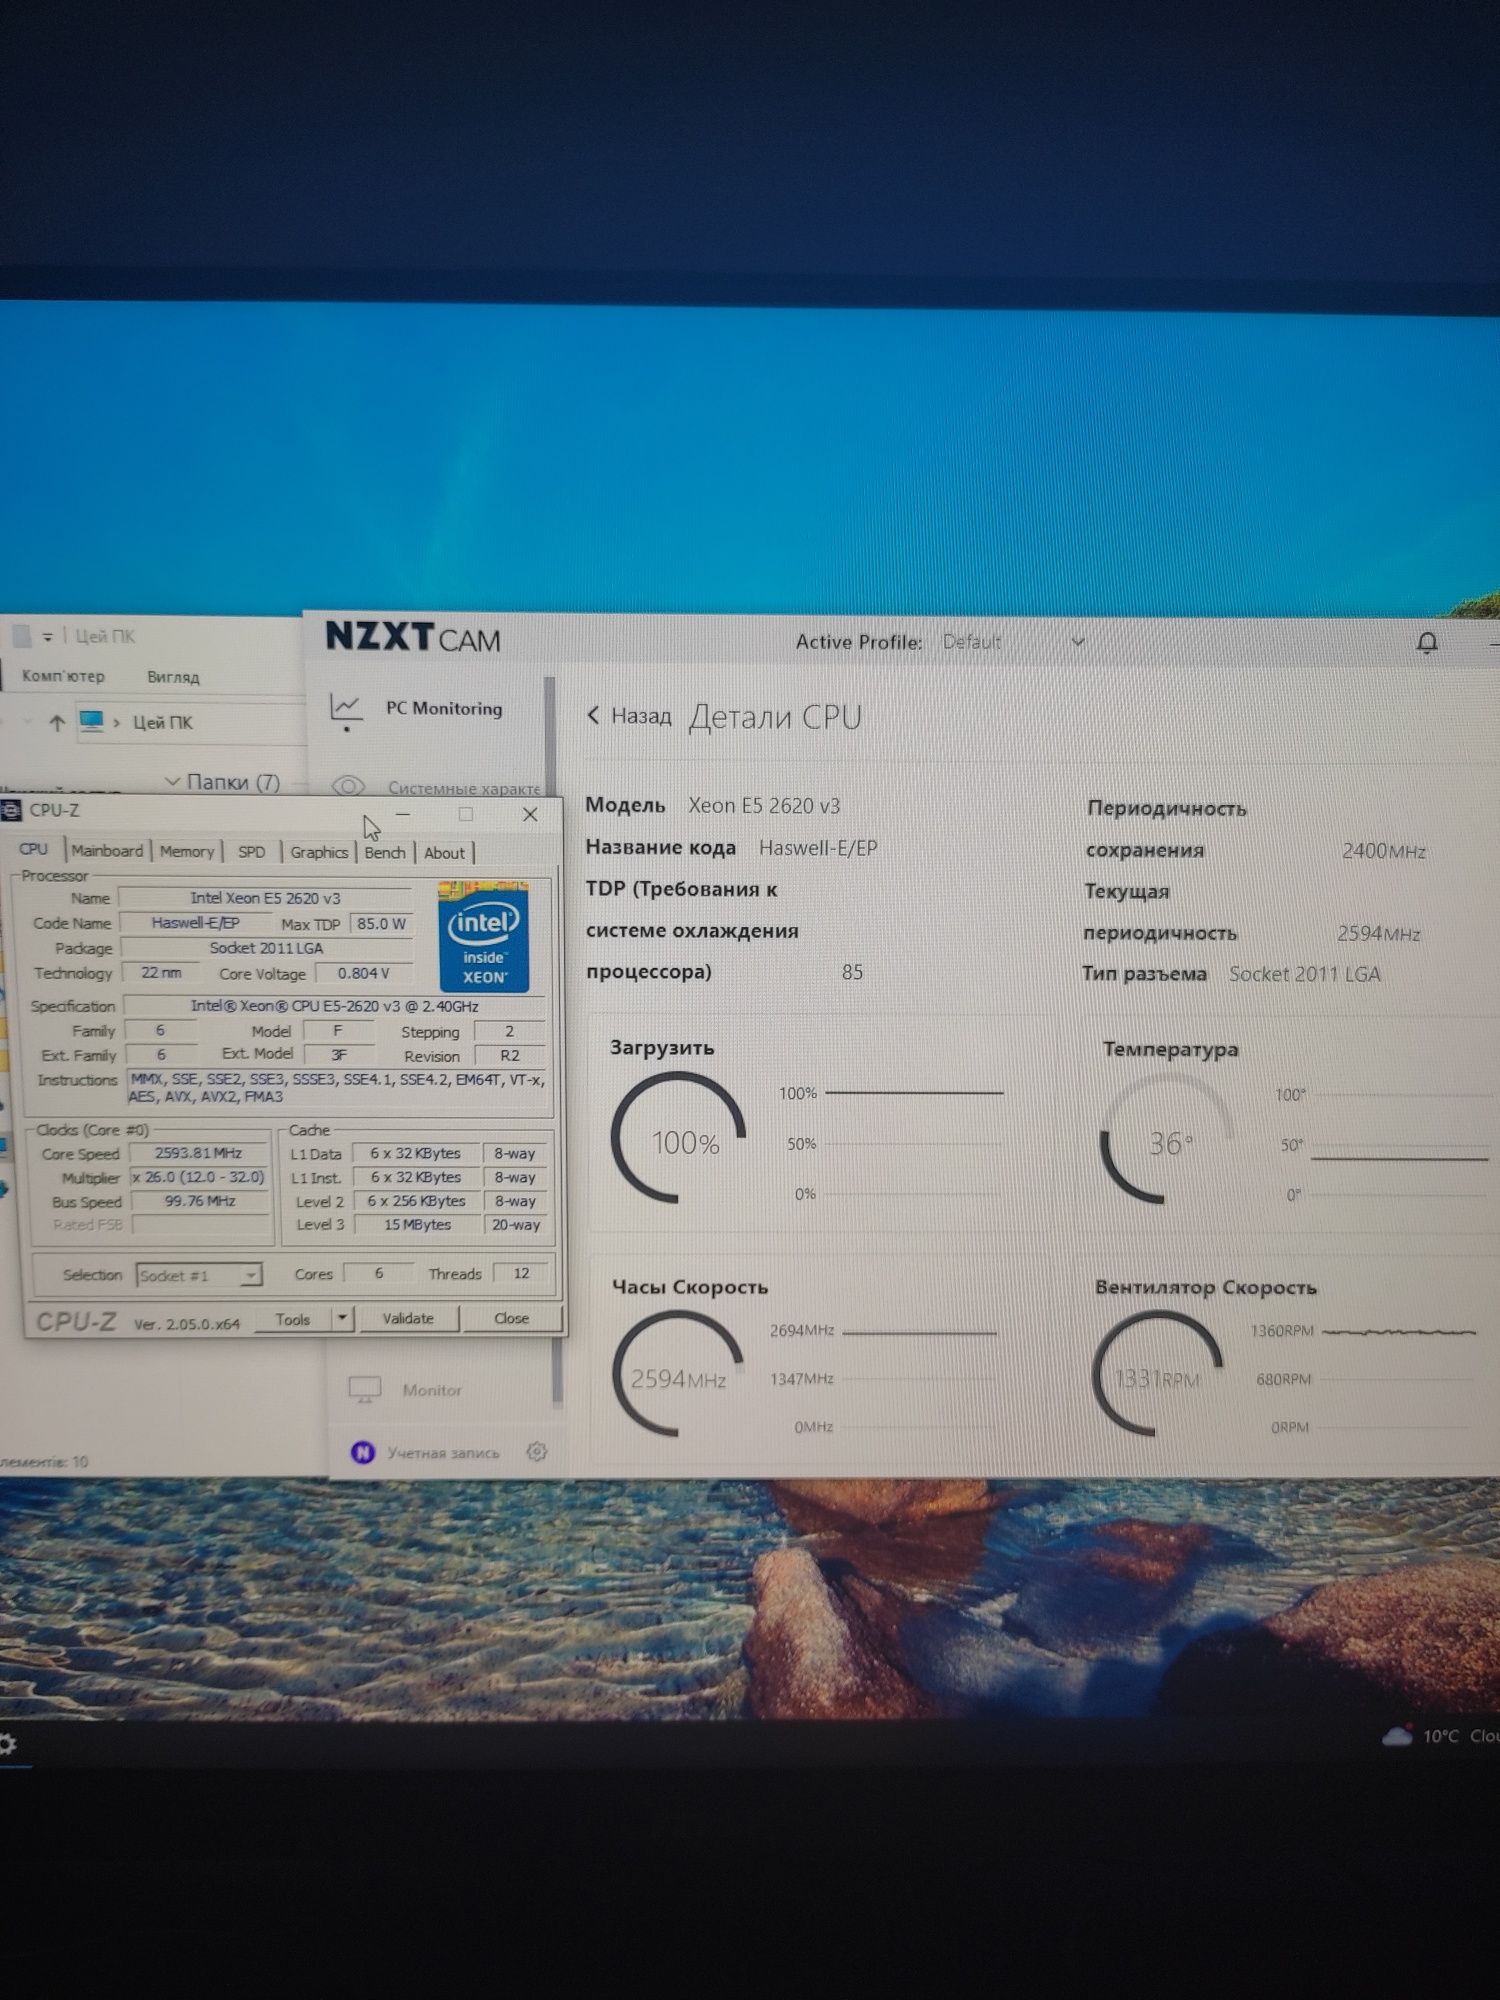This screenshot has width=1500, height=2000.
Task: Open the Active Profile Default dropdown
Action: [1013, 642]
